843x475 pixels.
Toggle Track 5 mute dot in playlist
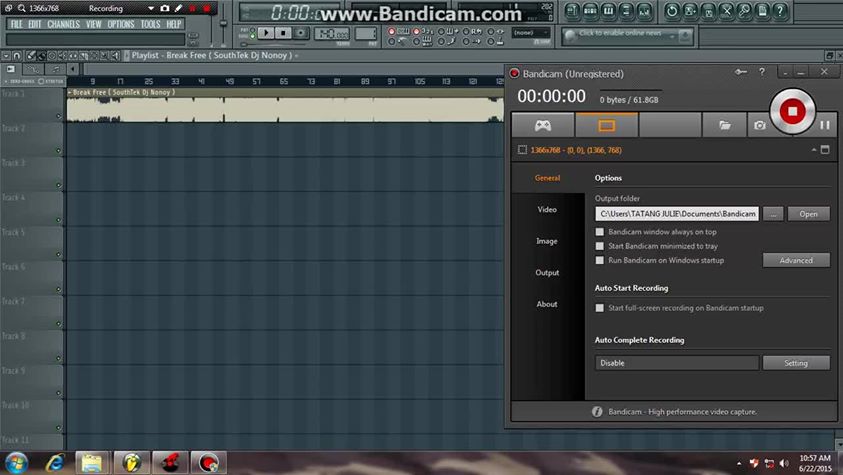[59, 255]
